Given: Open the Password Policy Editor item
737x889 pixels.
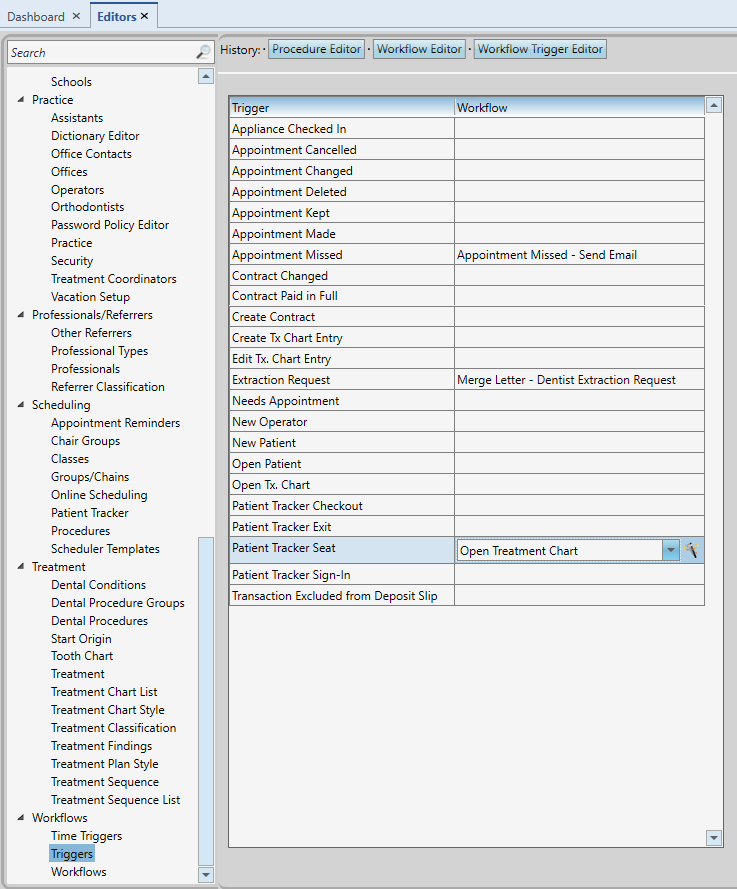Looking at the screenshot, I should [x=110, y=225].
